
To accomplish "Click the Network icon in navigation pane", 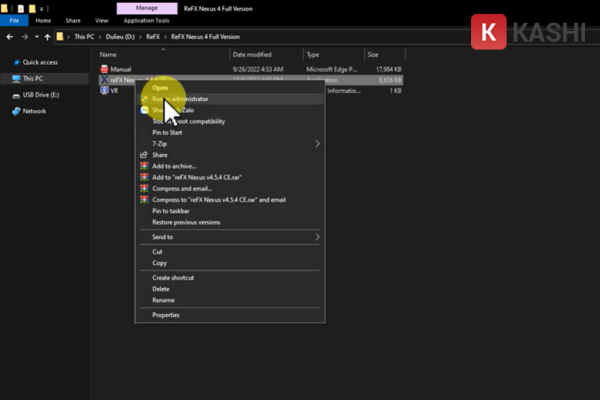I will tap(14, 111).
